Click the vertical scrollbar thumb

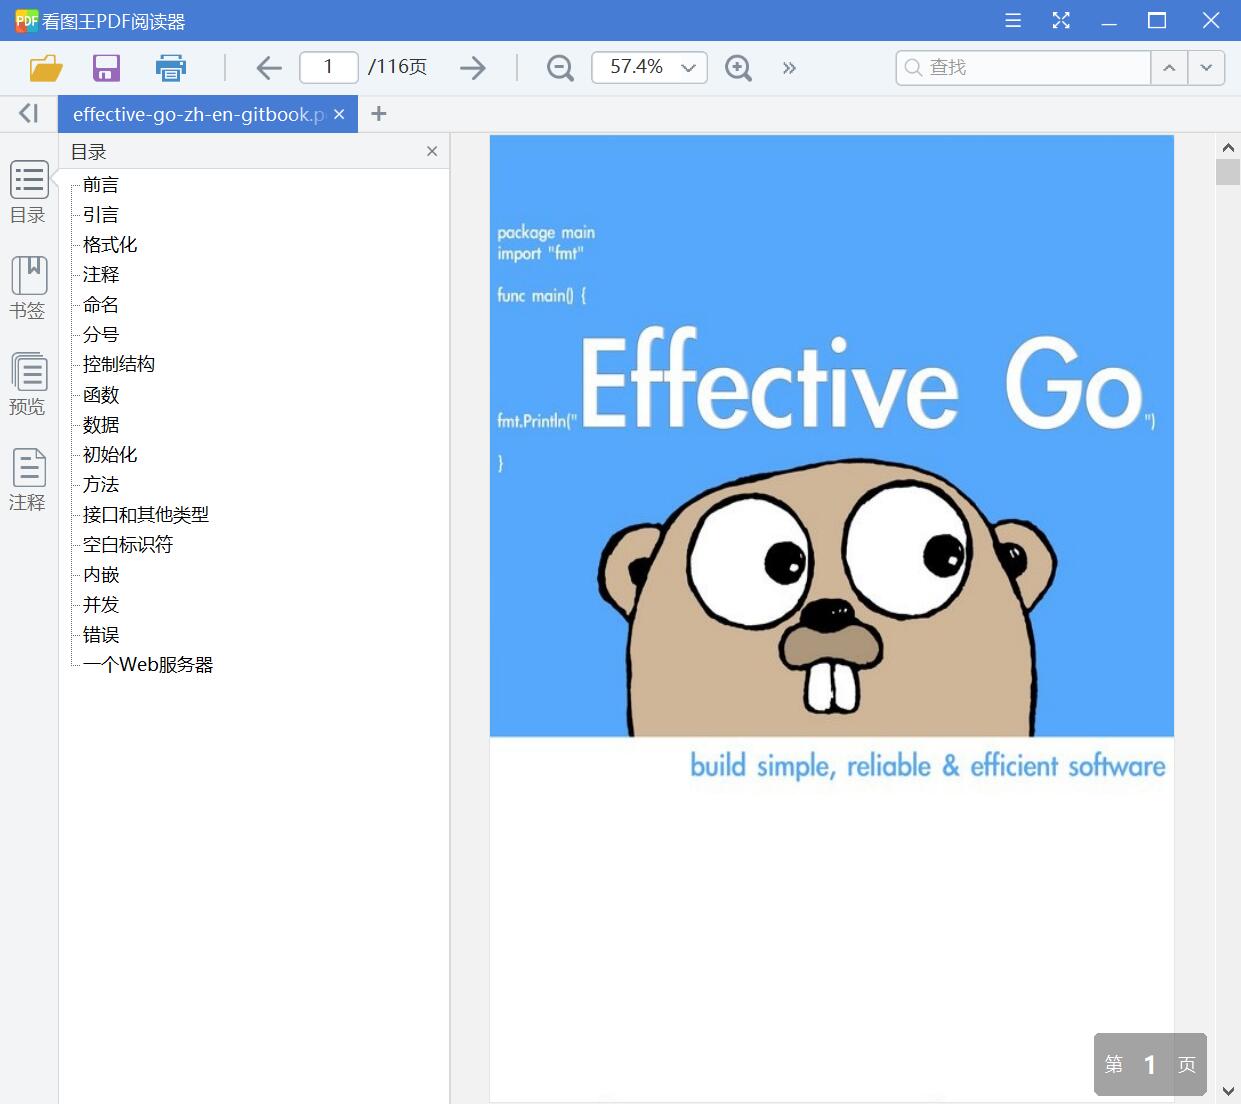(x=1228, y=171)
